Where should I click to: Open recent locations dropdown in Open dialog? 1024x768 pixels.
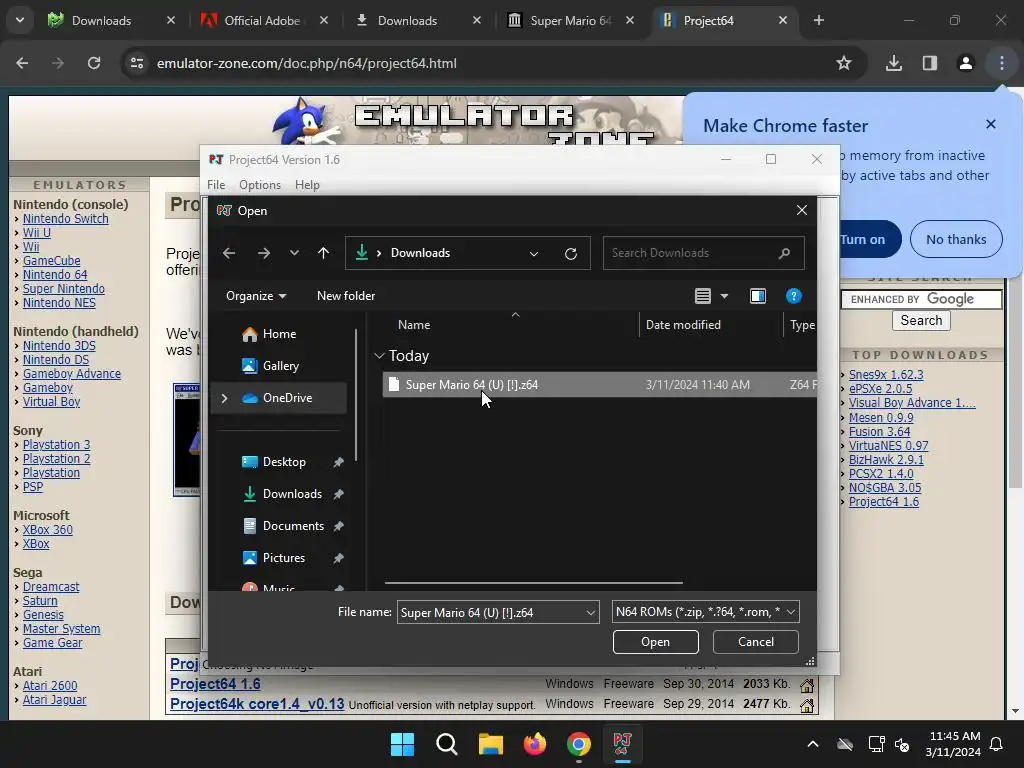[294, 253]
